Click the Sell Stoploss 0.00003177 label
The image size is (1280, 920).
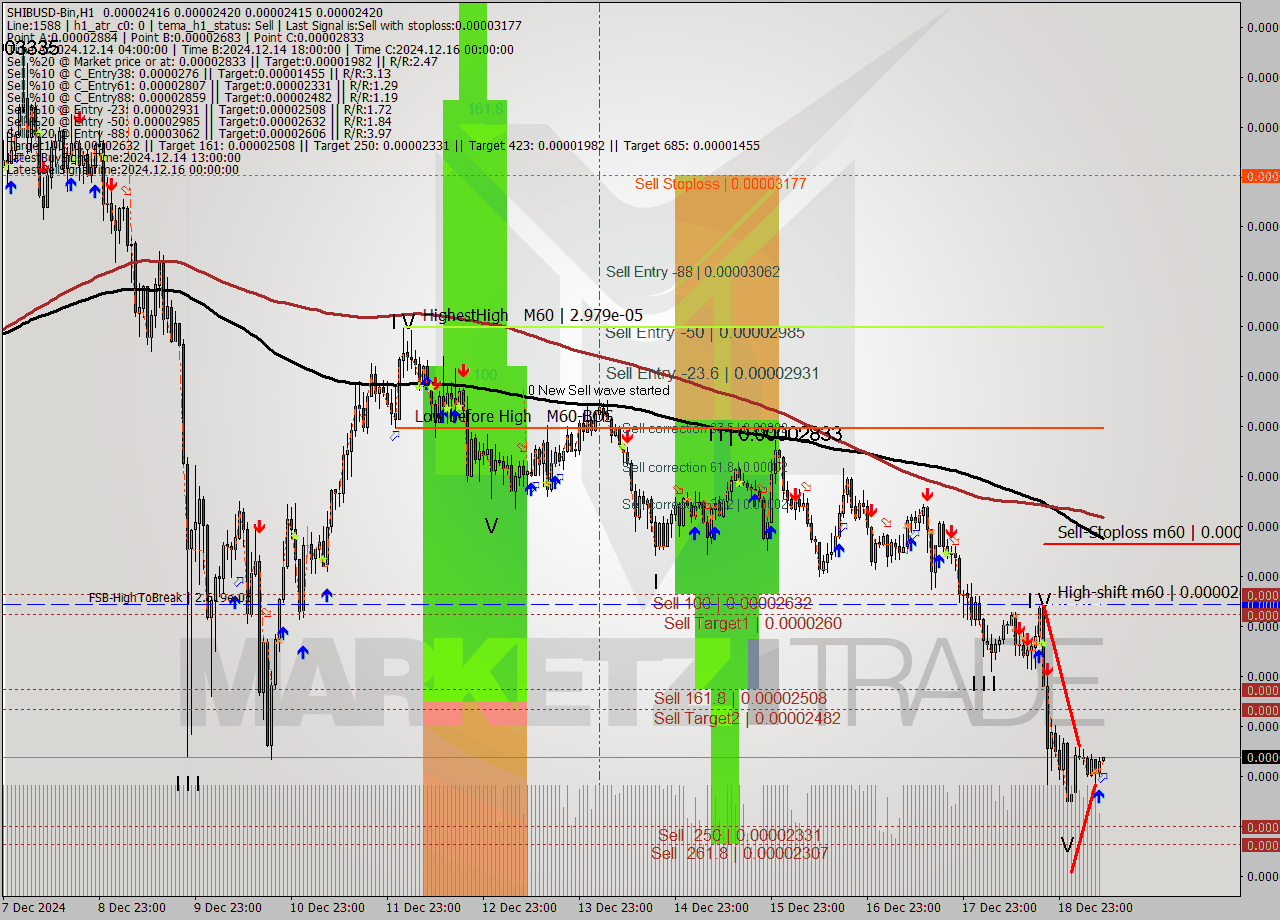720,184
